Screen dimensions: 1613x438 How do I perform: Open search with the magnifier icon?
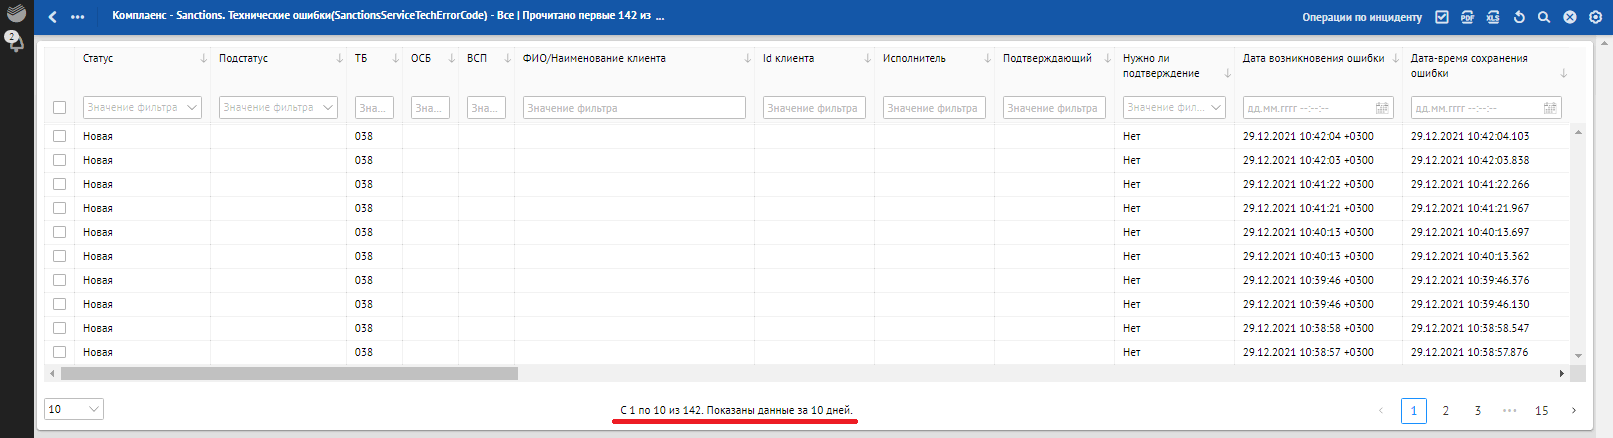click(1544, 17)
